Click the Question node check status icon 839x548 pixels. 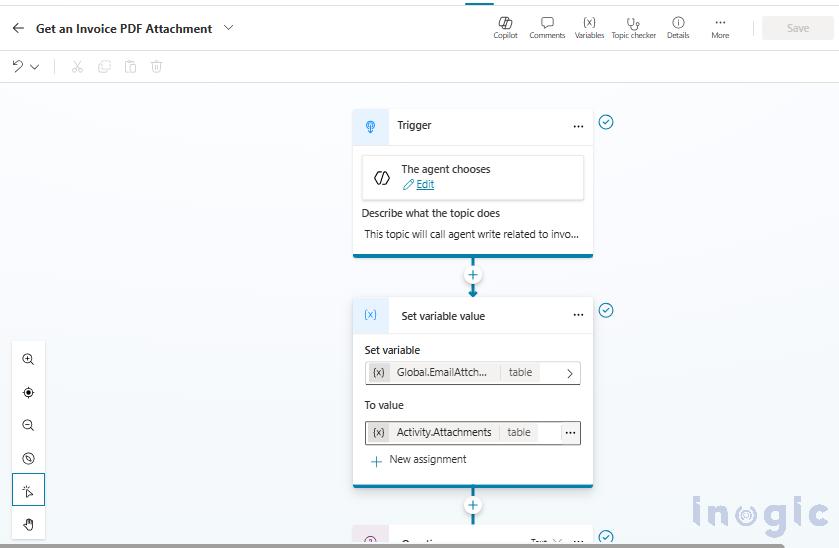[x=606, y=536]
